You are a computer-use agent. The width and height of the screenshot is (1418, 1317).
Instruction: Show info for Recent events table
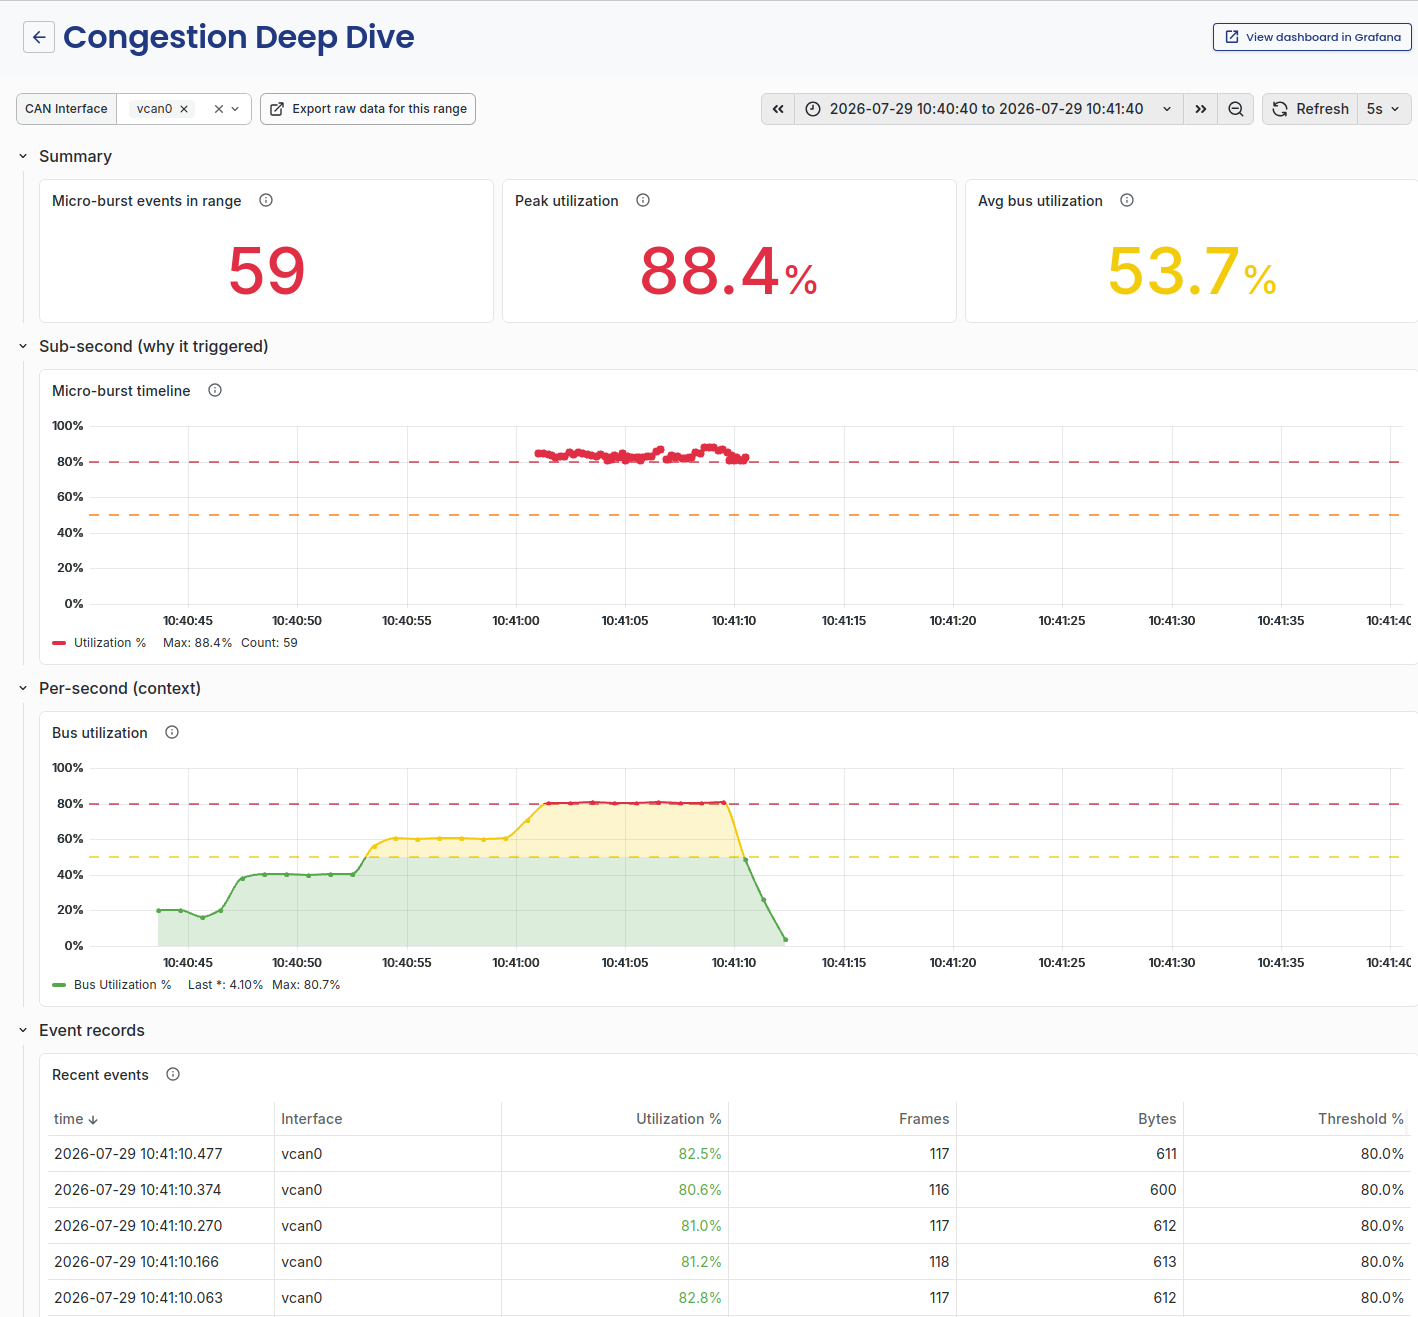tap(173, 1074)
